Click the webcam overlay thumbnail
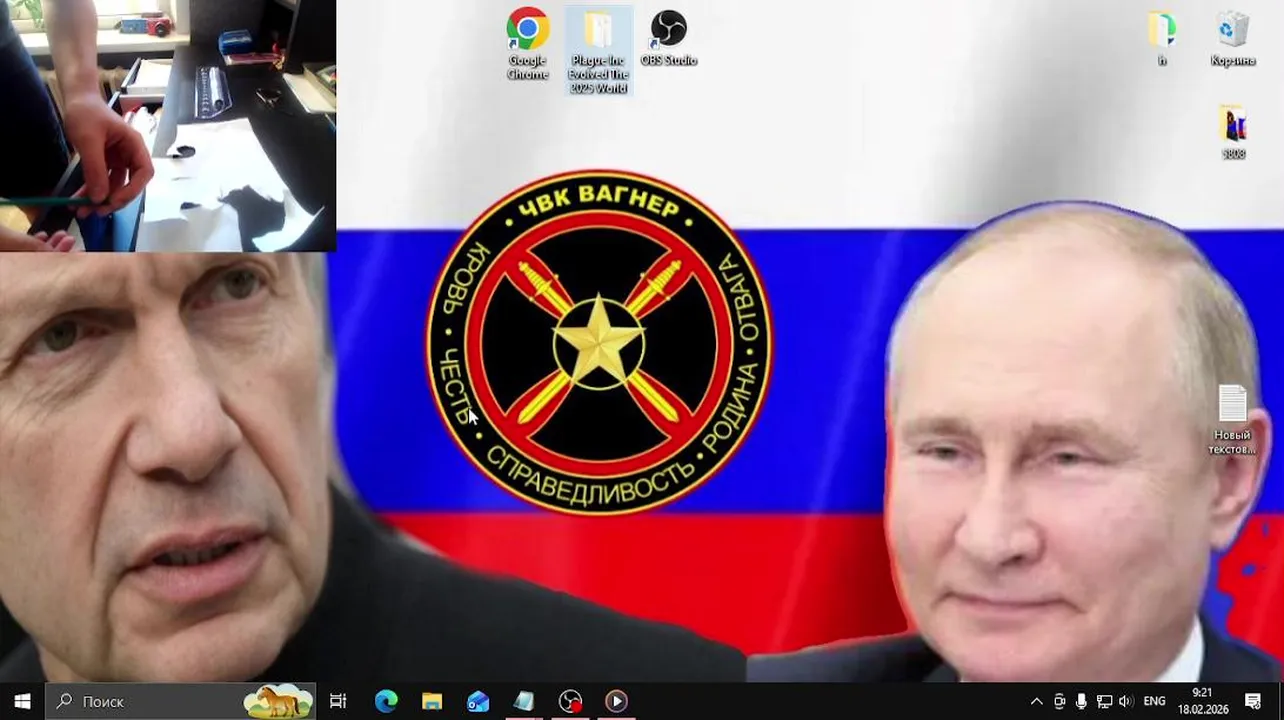Image resolution: width=1284 pixels, height=720 pixels. point(168,125)
